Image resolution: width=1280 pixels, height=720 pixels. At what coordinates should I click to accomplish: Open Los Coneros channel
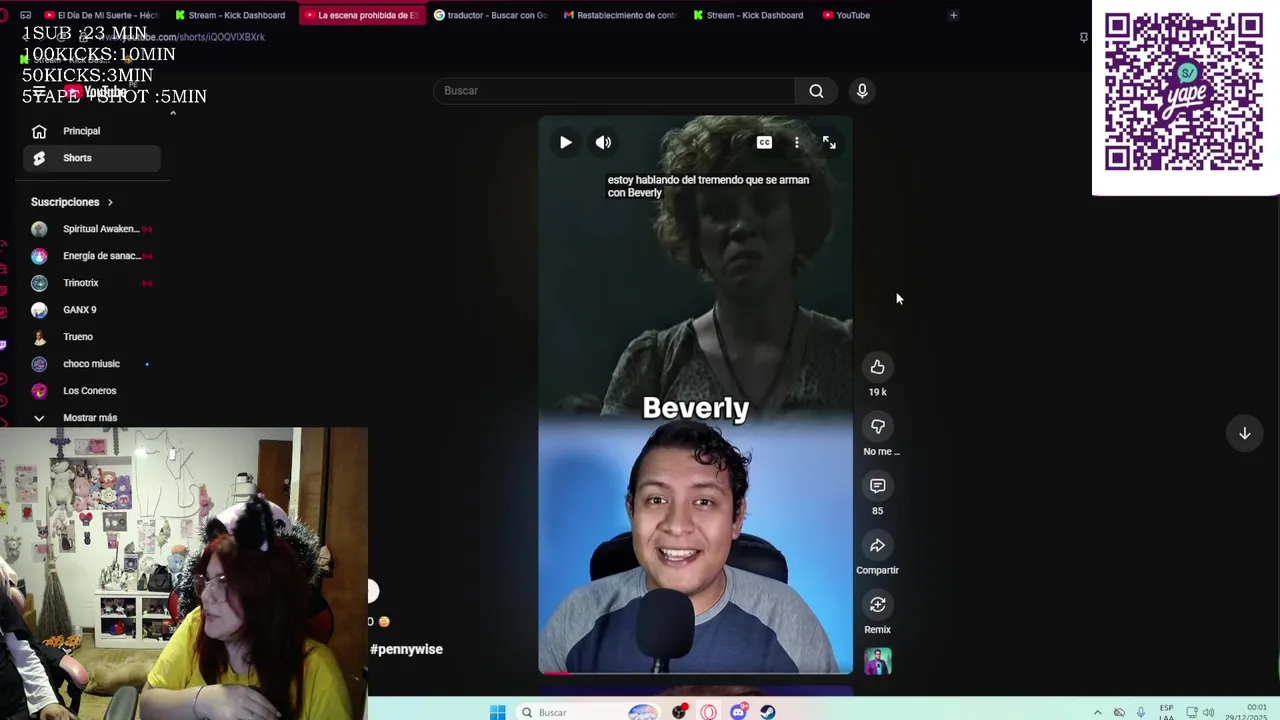92,391
